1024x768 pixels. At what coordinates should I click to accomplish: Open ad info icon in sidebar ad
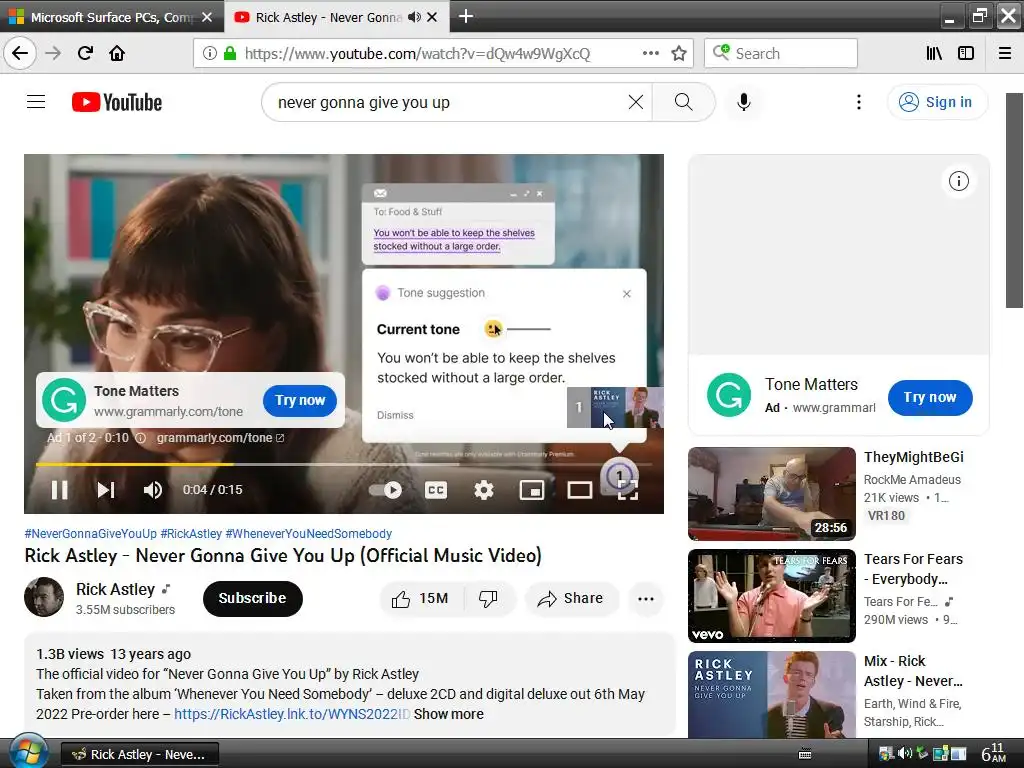coord(958,181)
